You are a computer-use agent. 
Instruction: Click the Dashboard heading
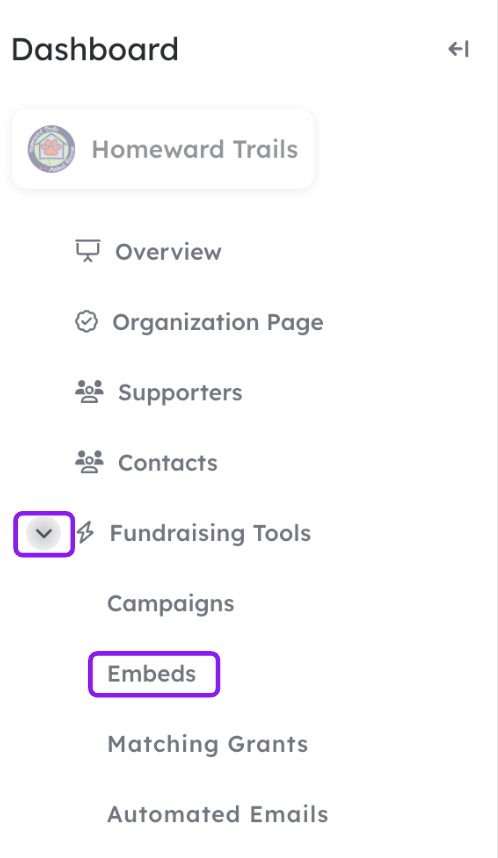95,49
